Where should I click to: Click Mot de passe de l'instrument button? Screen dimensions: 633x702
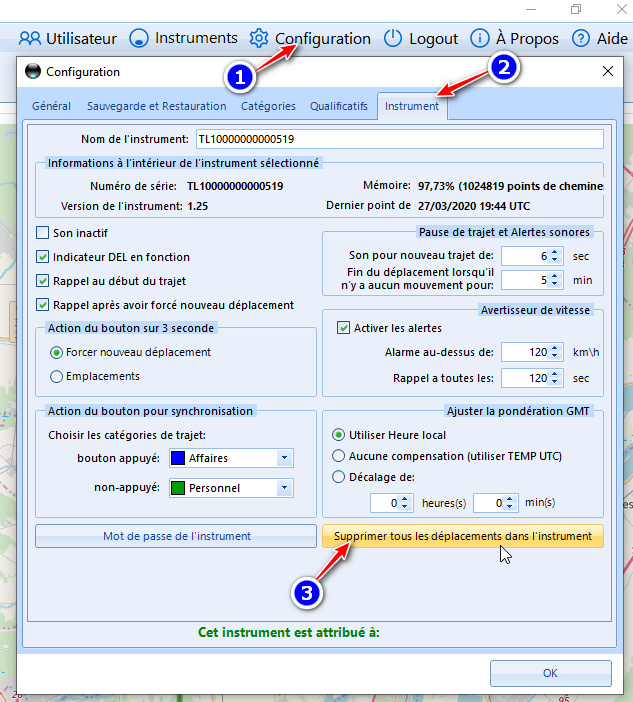[176, 536]
